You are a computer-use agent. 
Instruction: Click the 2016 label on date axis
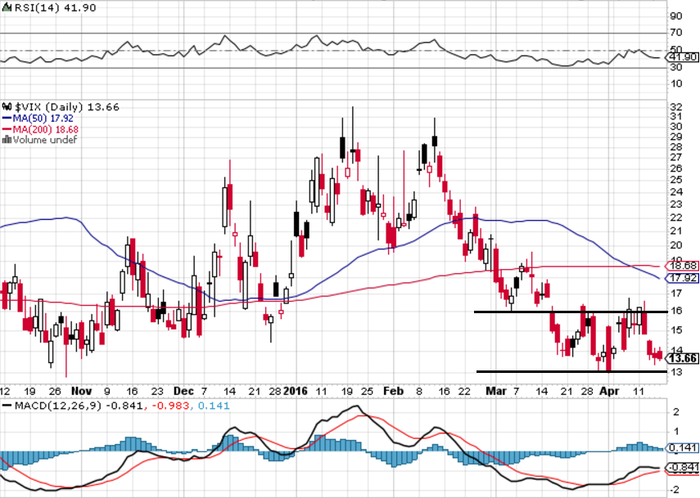[x=296, y=391]
